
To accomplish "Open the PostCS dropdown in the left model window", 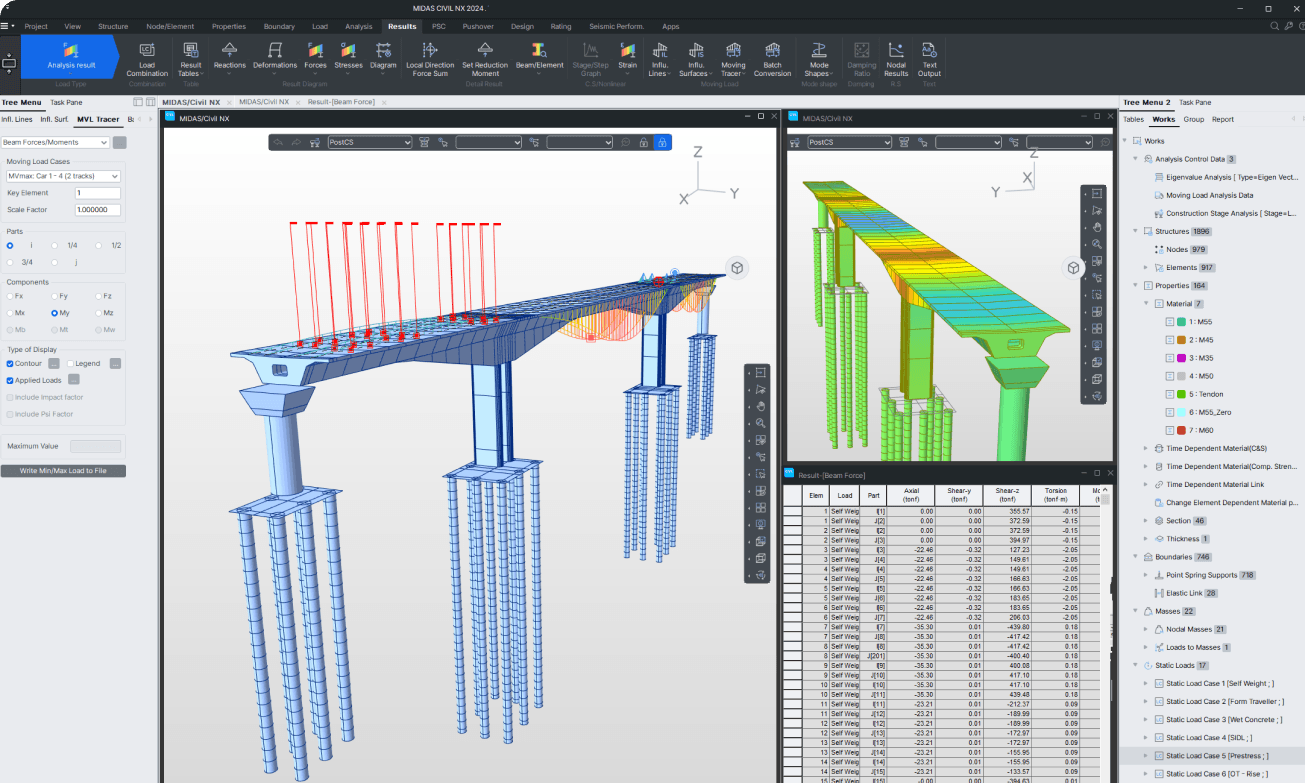I will coord(370,143).
